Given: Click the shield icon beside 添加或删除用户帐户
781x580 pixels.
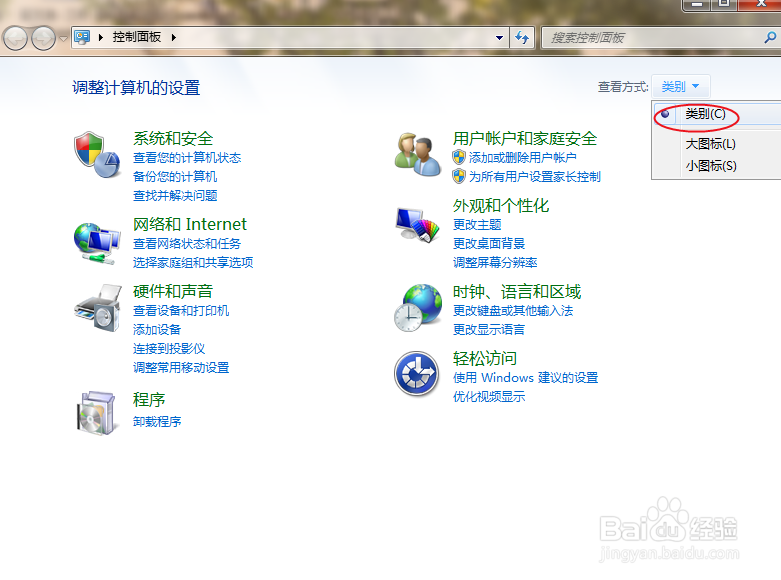Looking at the screenshot, I should pos(459,157).
